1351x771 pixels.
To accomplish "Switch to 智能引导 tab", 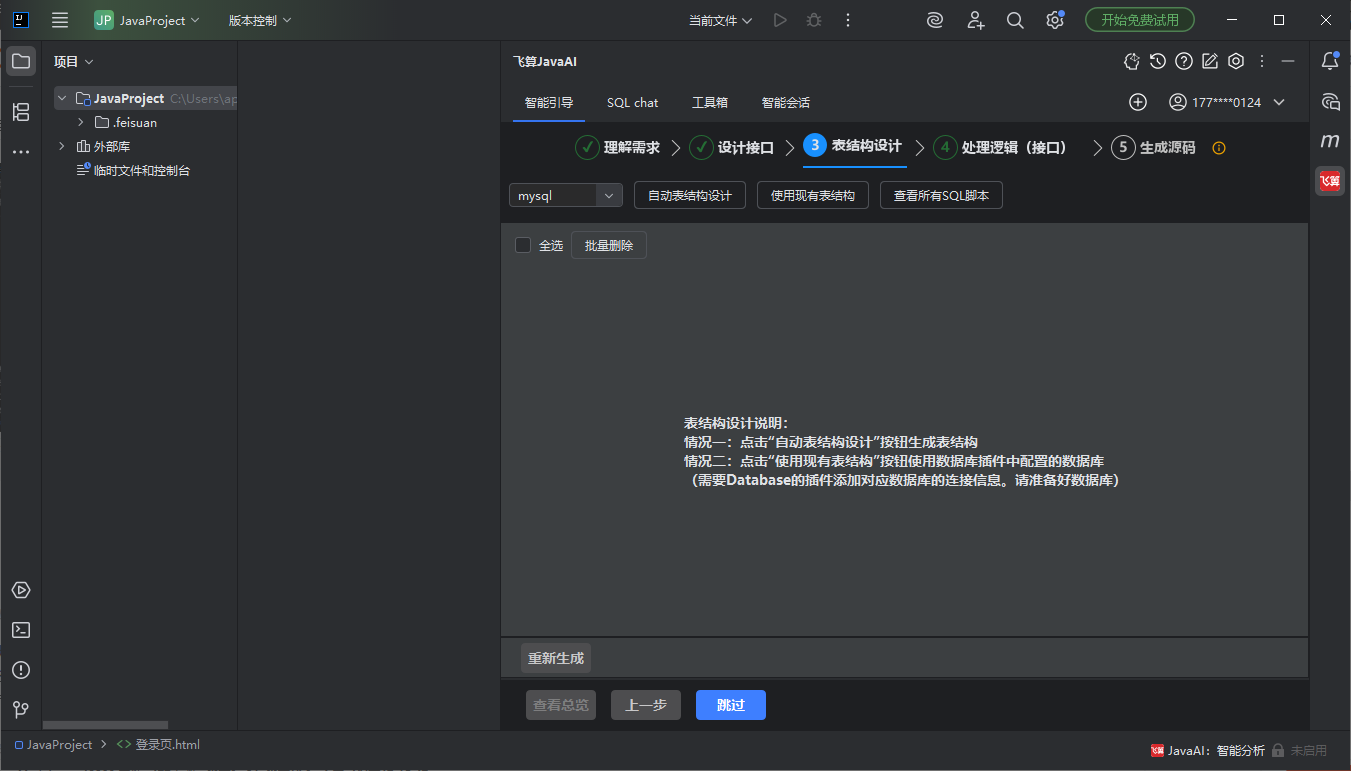I will tap(549, 102).
